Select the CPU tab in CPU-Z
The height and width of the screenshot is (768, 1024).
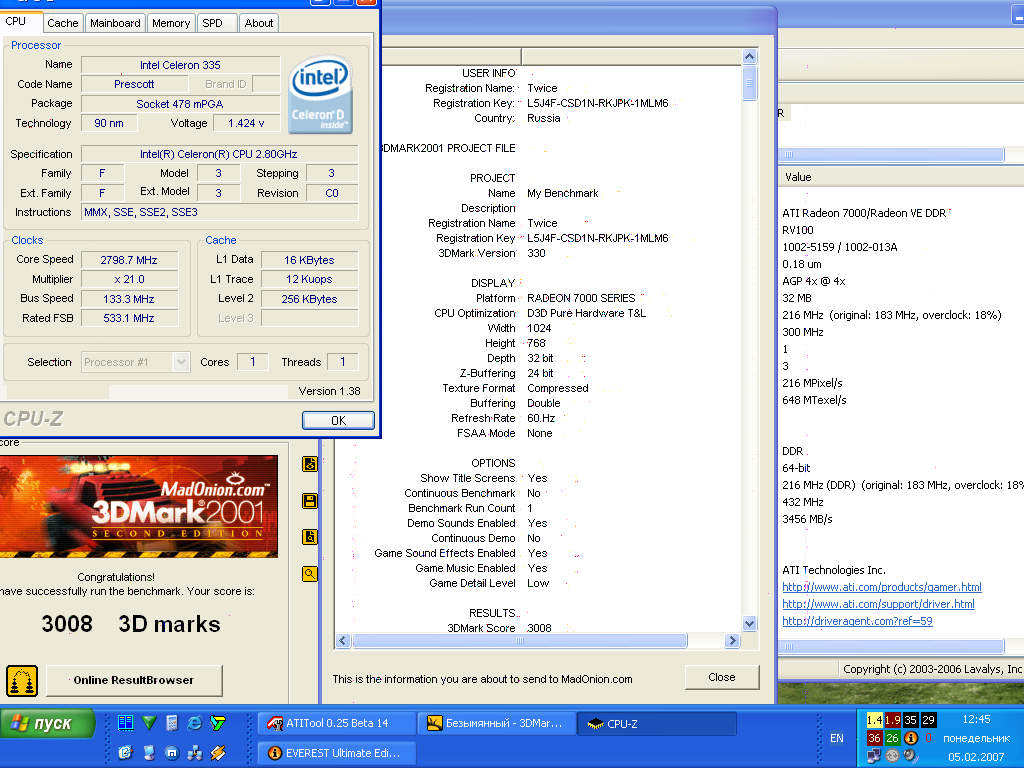tap(21, 22)
